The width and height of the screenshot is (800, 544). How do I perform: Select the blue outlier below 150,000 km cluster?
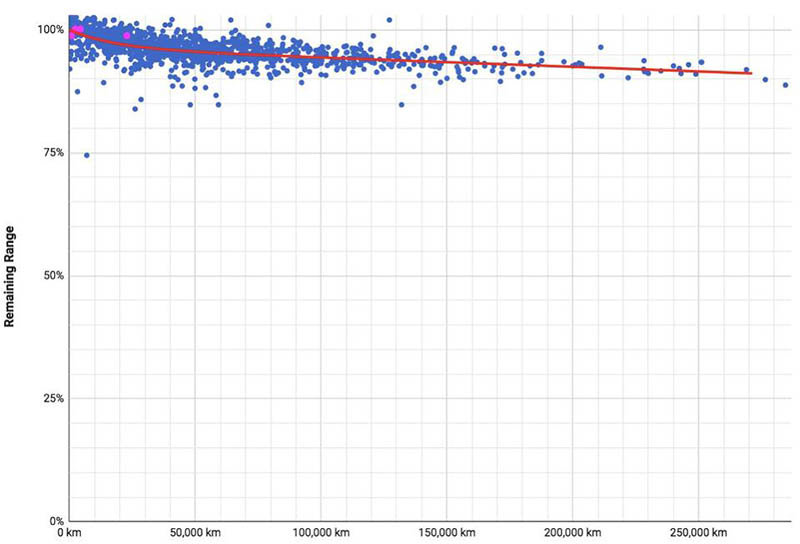tap(401, 104)
